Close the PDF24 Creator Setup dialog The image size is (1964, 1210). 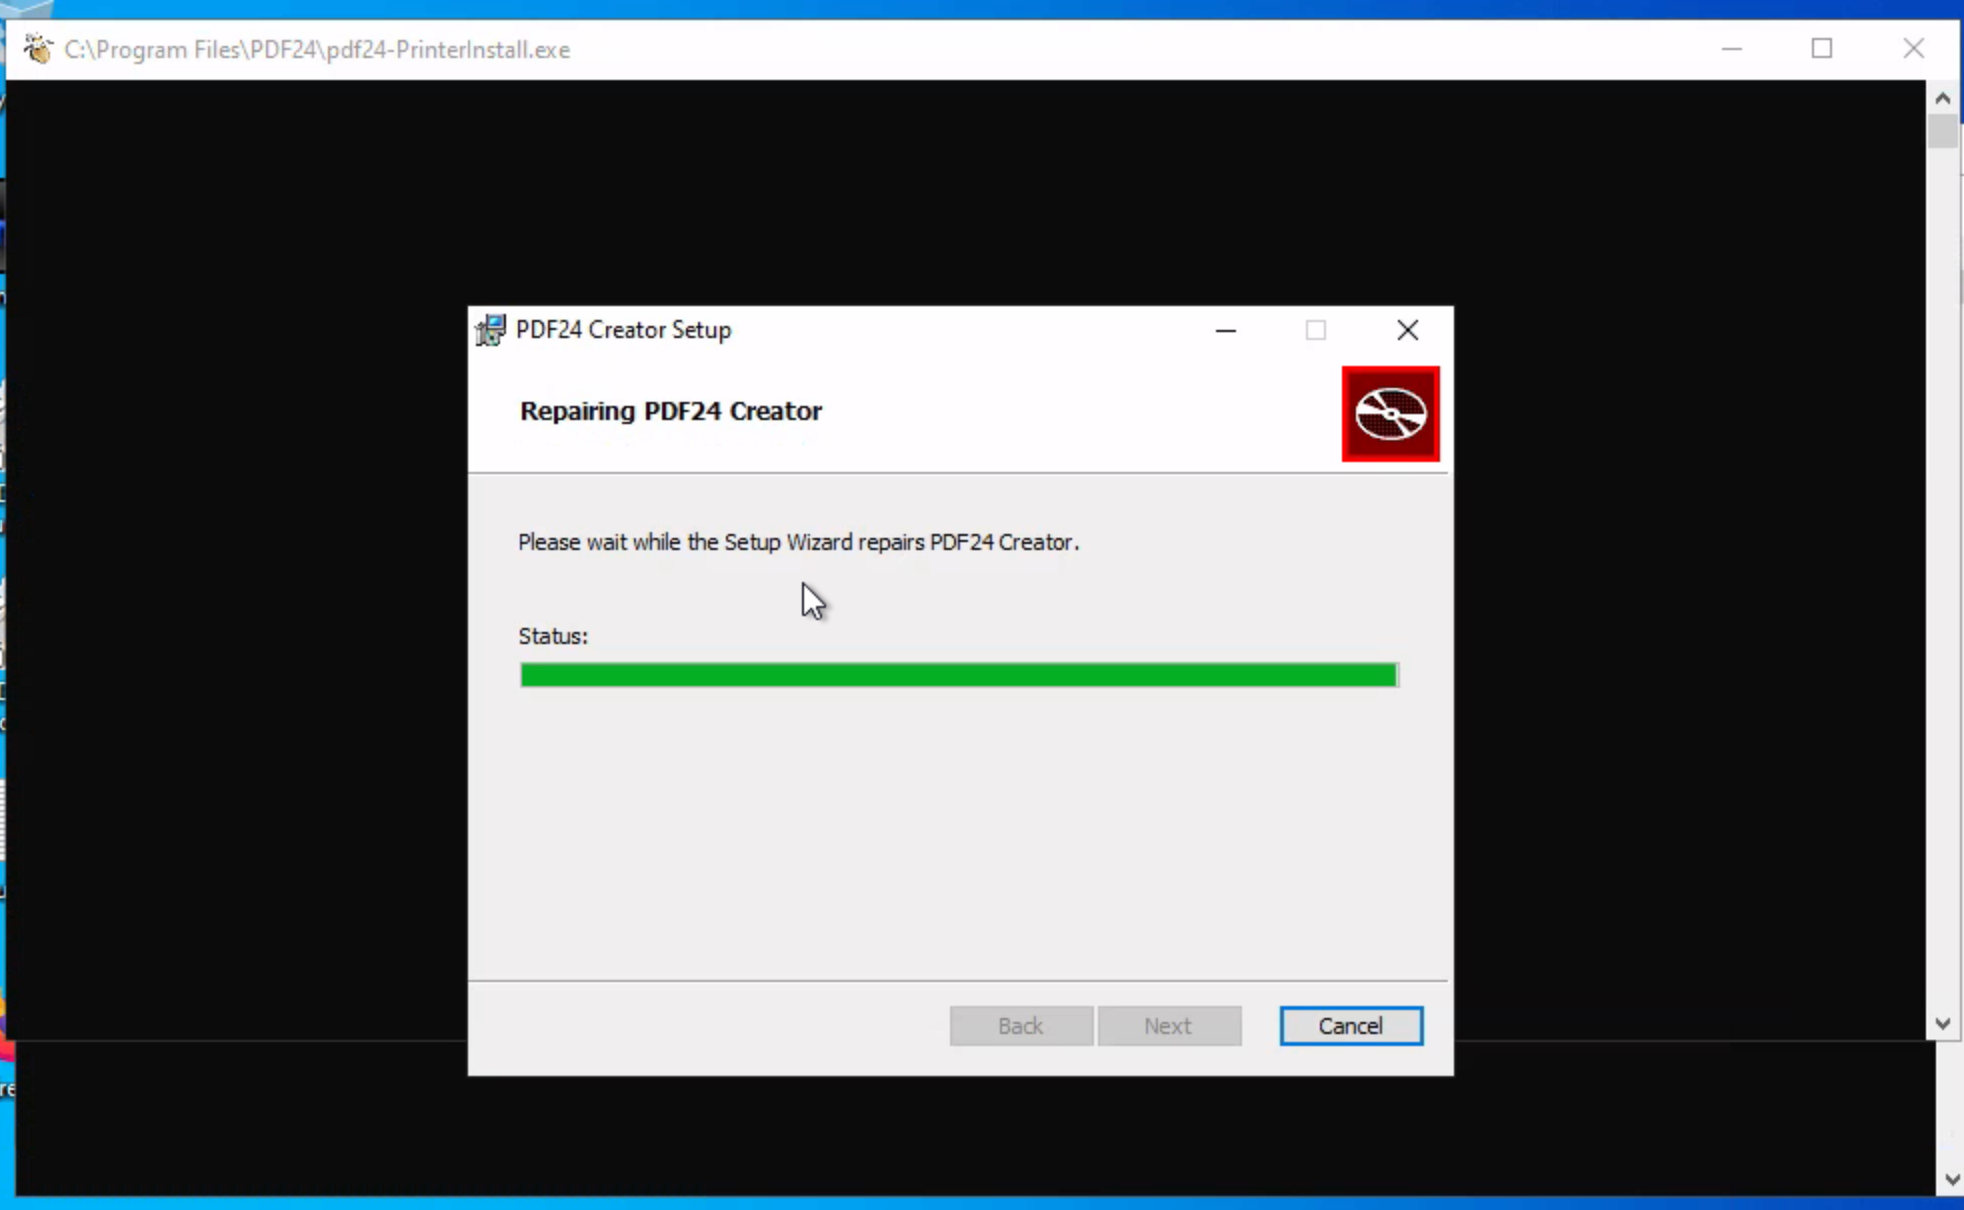pyautogui.click(x=1407, y=330)
